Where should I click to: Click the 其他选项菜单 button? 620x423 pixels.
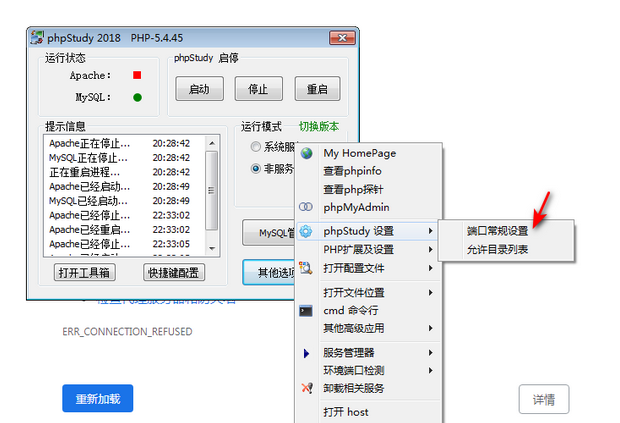point(269,272)
